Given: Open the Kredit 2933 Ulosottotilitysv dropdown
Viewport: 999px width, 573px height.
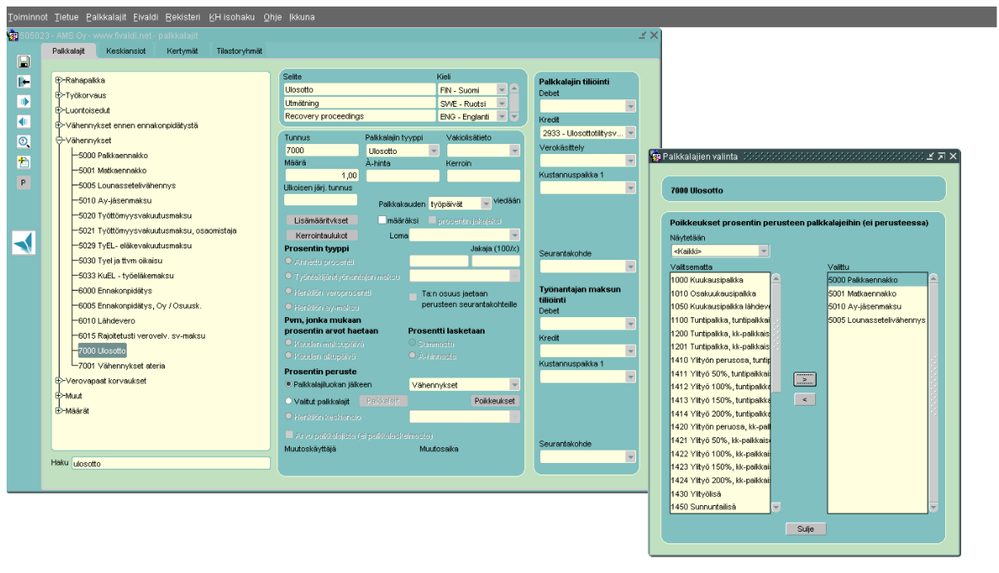Looking at the screenshot, I should (630, 133).
